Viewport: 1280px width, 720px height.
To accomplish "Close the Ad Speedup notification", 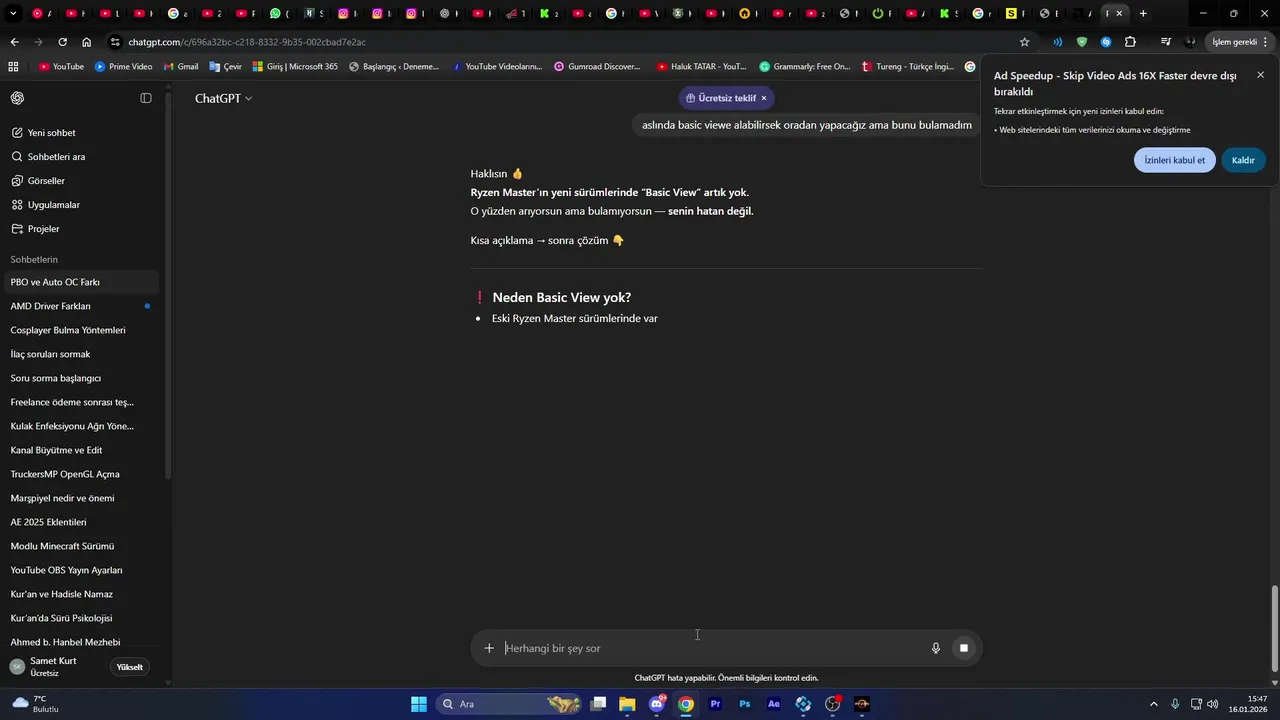I will coord(1260,75).
